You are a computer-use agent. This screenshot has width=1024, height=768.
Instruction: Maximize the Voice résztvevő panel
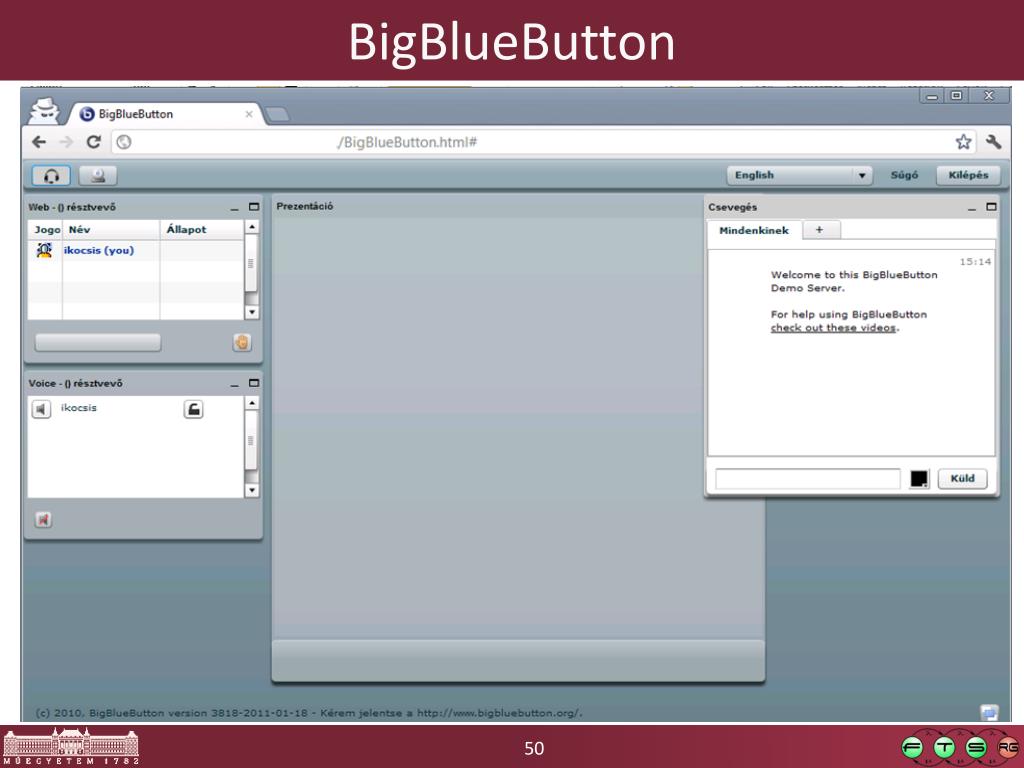pos(254,383)
